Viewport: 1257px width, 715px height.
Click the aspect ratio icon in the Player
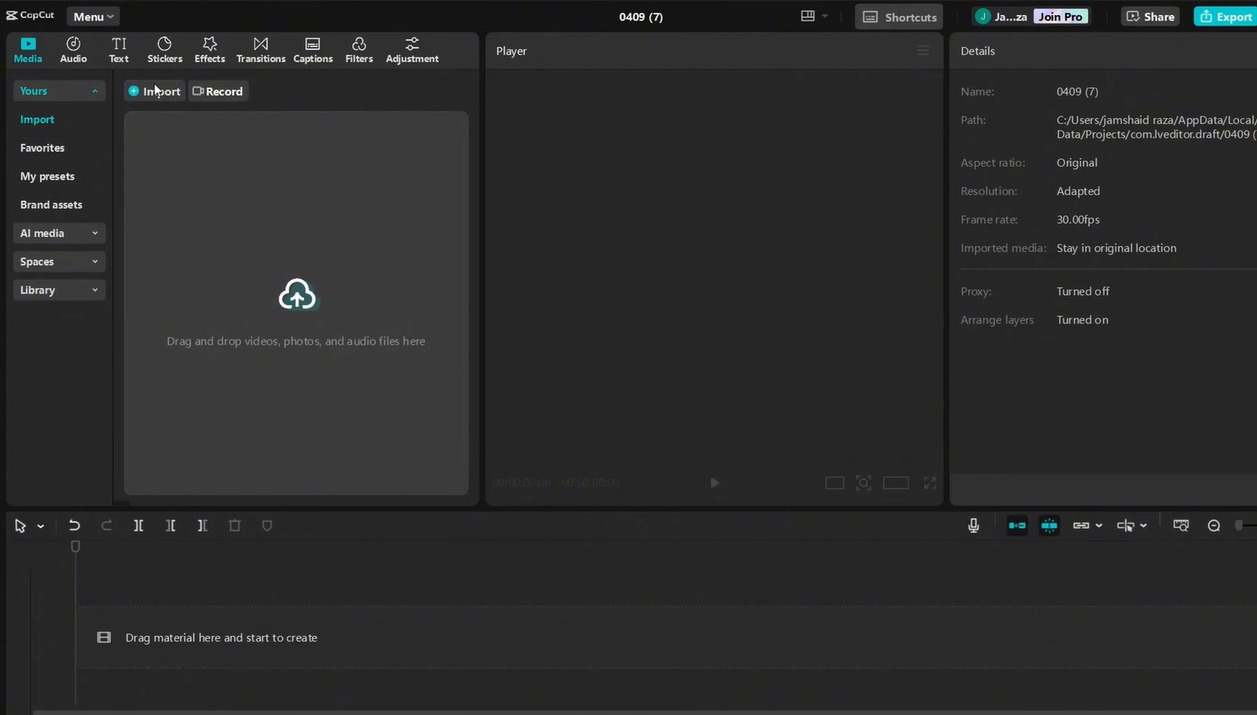[x=834, y=483]
